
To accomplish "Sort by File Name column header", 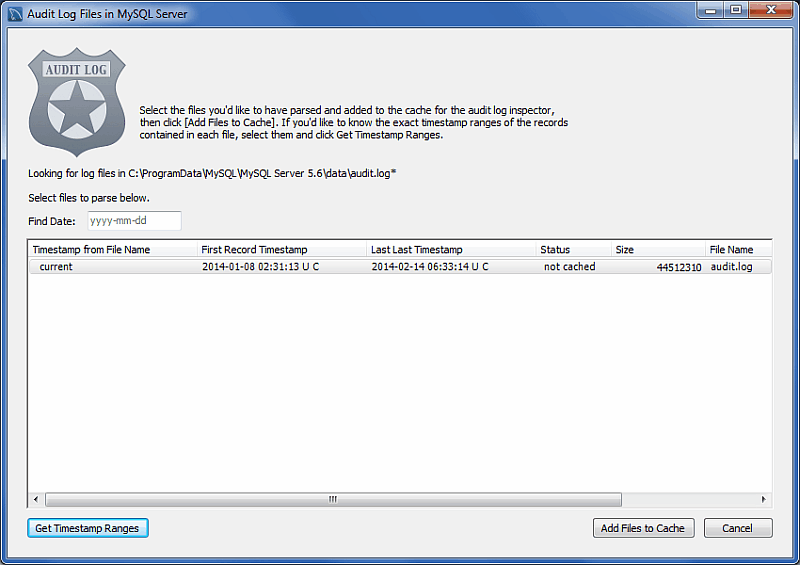I will click(x=738, y=250).
